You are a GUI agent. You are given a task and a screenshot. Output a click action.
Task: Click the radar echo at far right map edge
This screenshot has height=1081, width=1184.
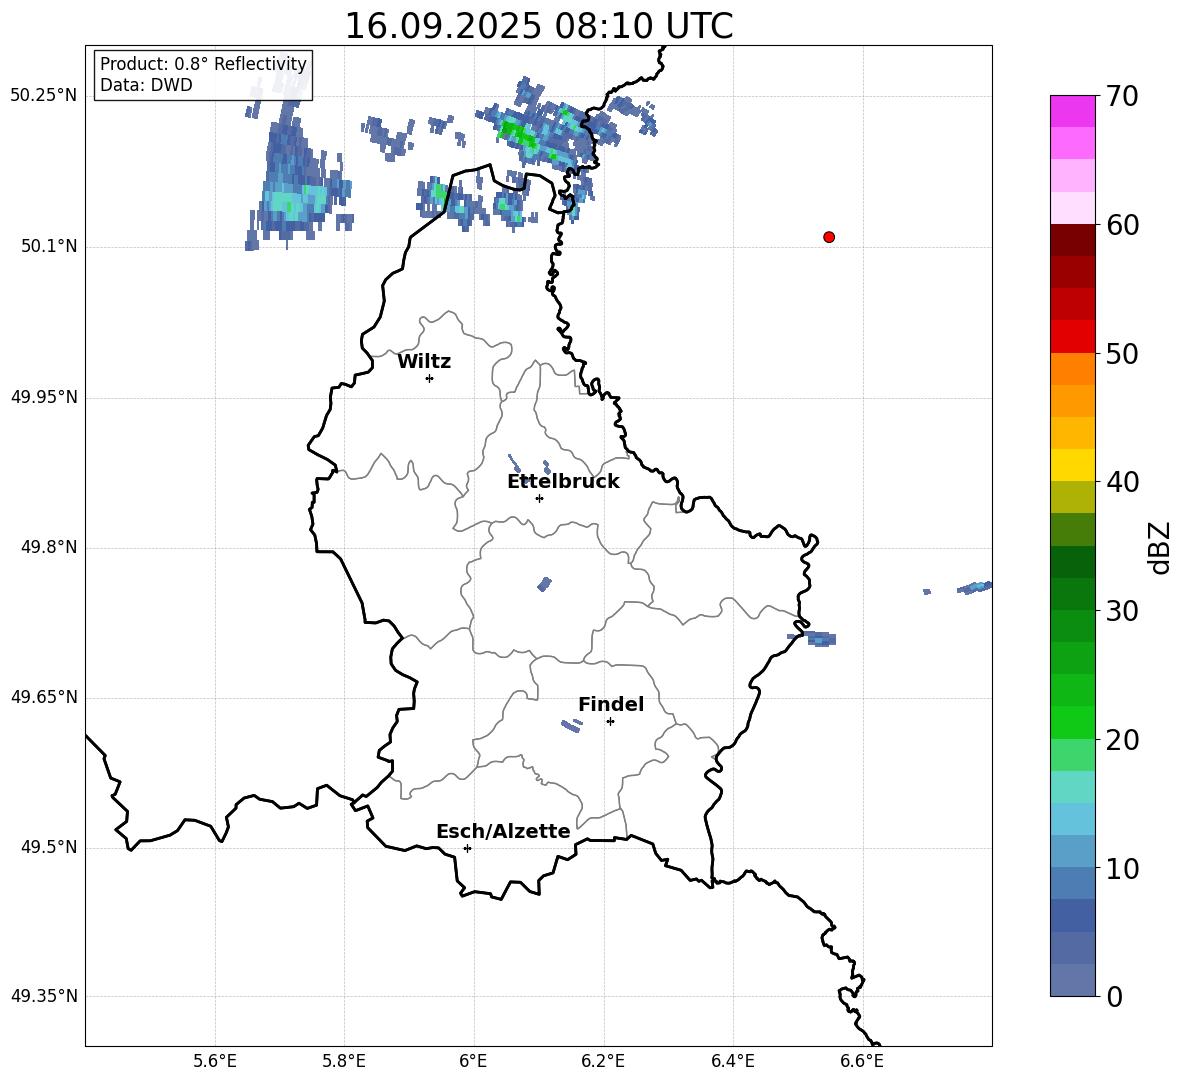pyautogui.click(x=974, y=587)
